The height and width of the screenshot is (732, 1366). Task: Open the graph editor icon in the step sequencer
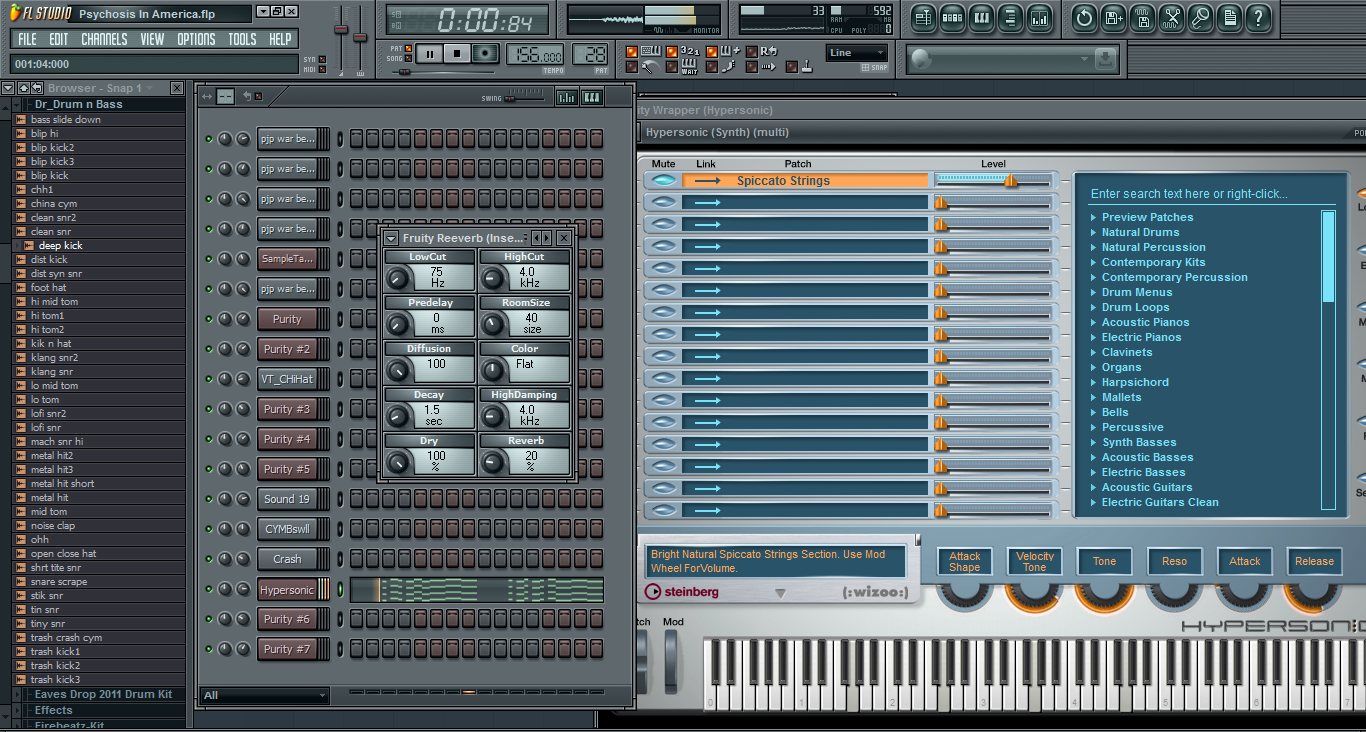[x=567, y=97]
